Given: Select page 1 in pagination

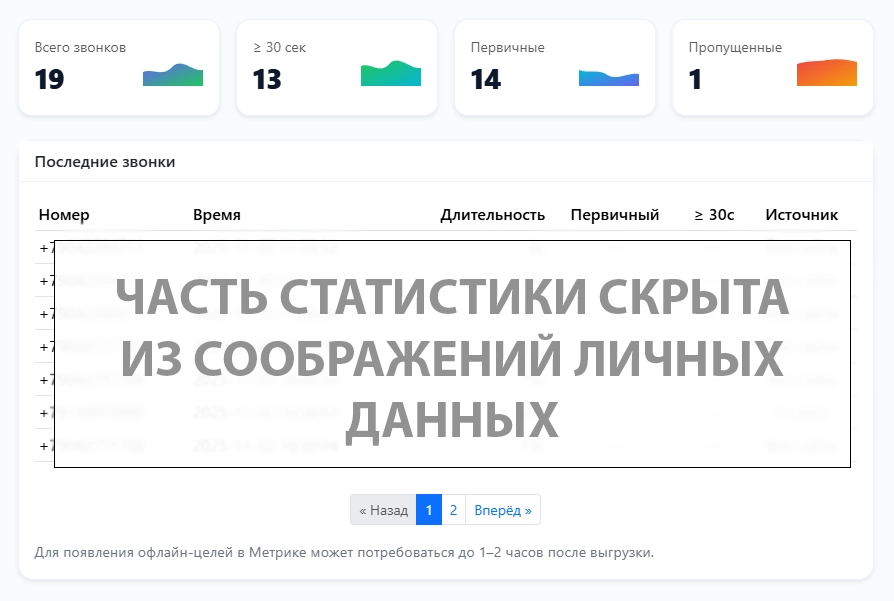Looking at the screenshot, I should coord(428,509).
